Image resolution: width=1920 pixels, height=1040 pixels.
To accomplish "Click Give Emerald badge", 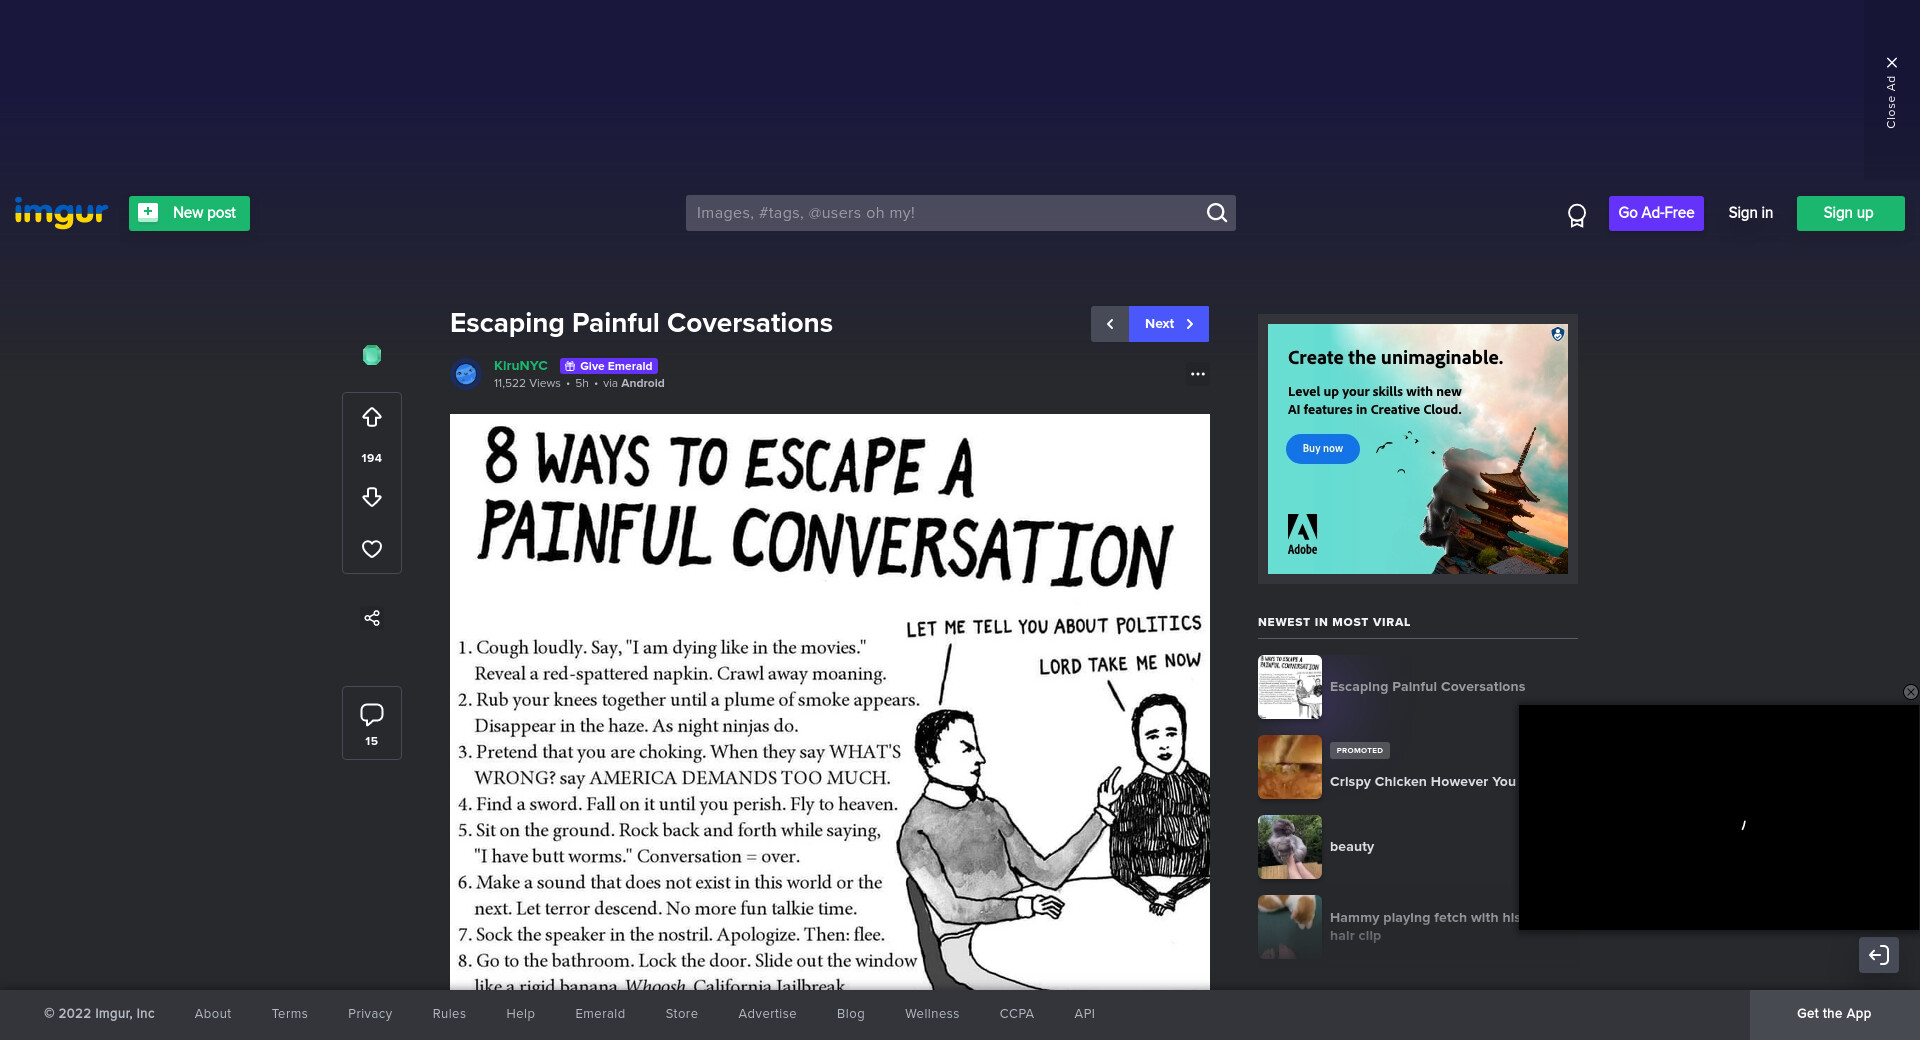I will point(609,366).
